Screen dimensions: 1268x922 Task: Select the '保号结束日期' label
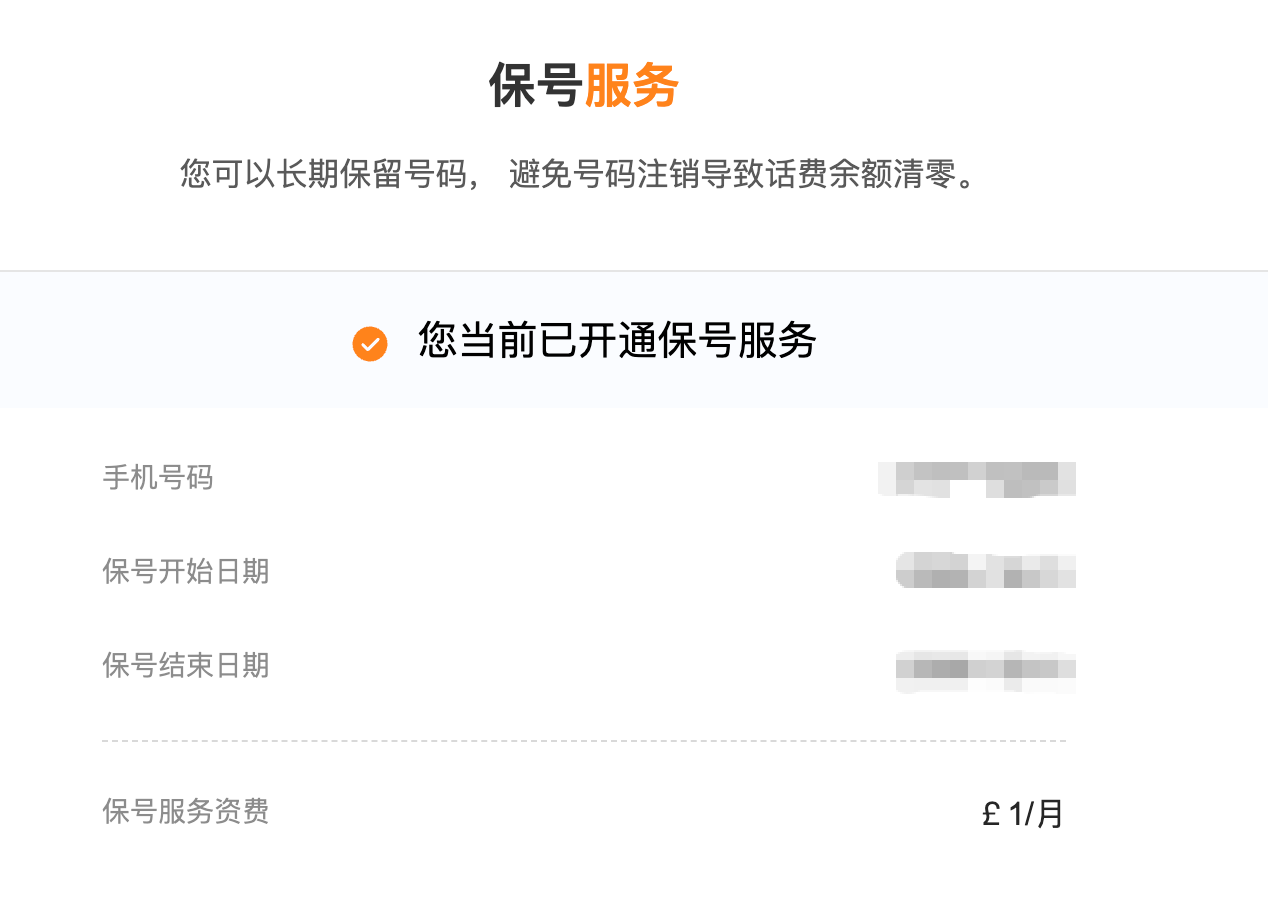(x=186, y=665)
